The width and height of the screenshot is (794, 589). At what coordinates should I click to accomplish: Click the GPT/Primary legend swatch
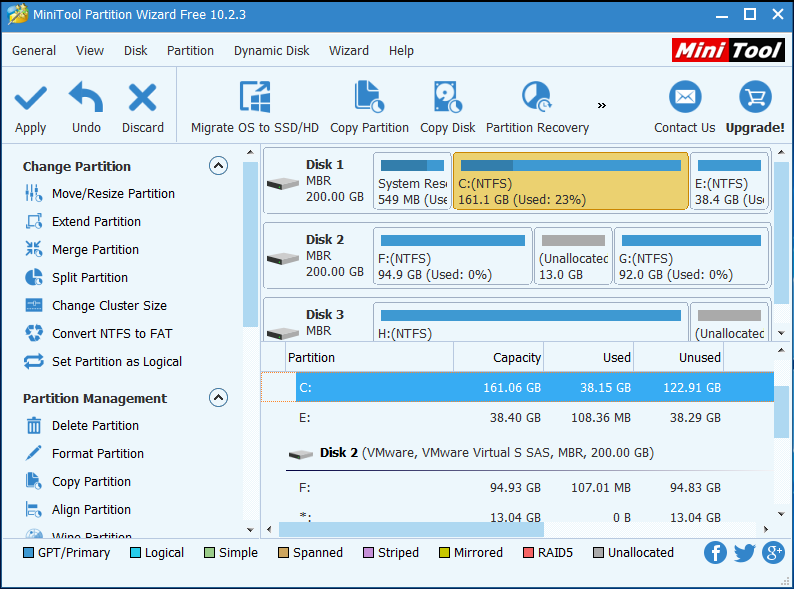(x=28, y=553)
